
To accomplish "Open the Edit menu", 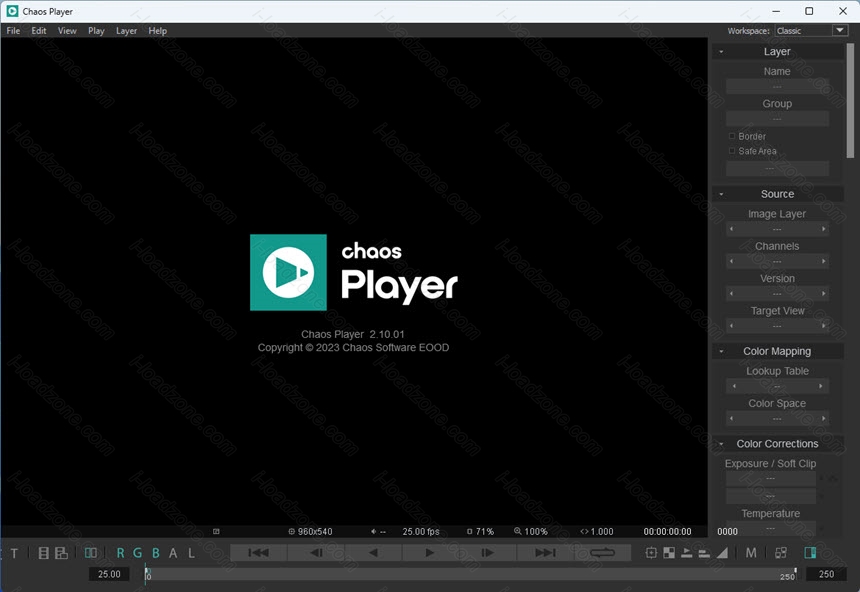I will (38, 31).
